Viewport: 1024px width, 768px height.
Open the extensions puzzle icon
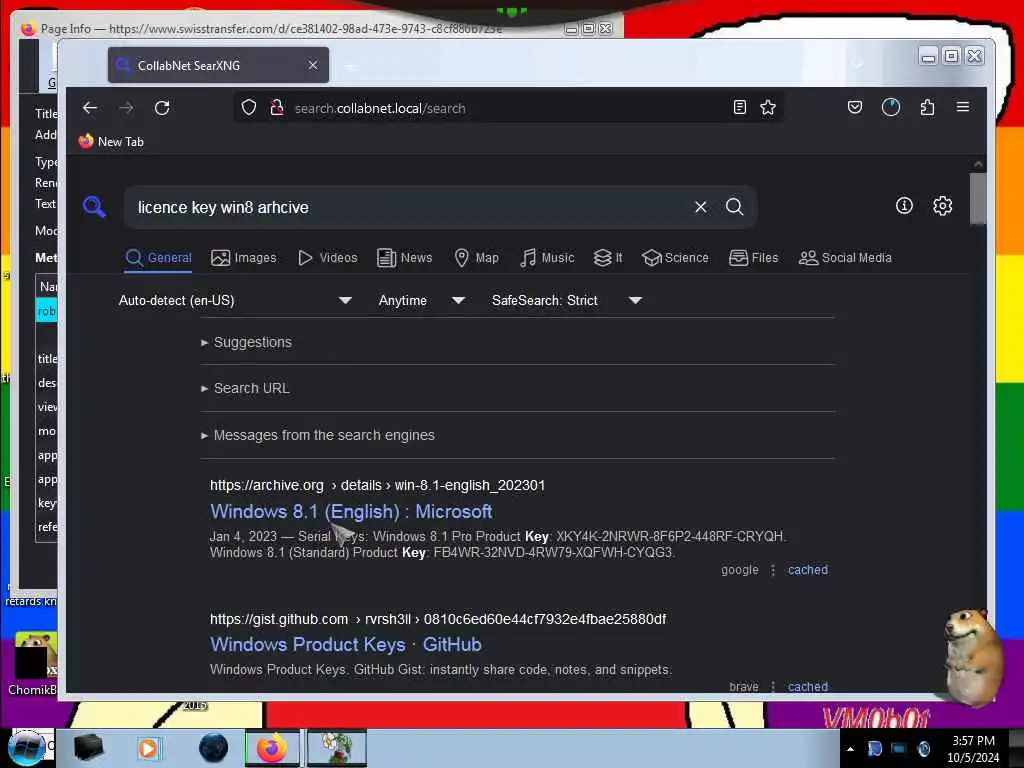927,107
